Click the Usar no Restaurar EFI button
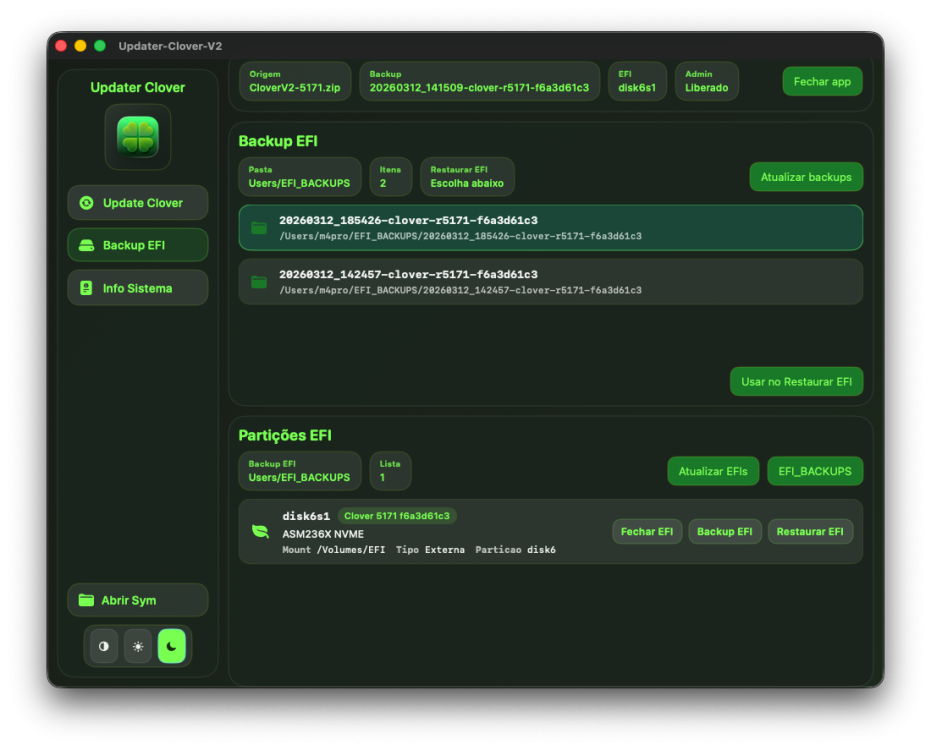This screenshot has height=750, width=931. click(796, 381)
